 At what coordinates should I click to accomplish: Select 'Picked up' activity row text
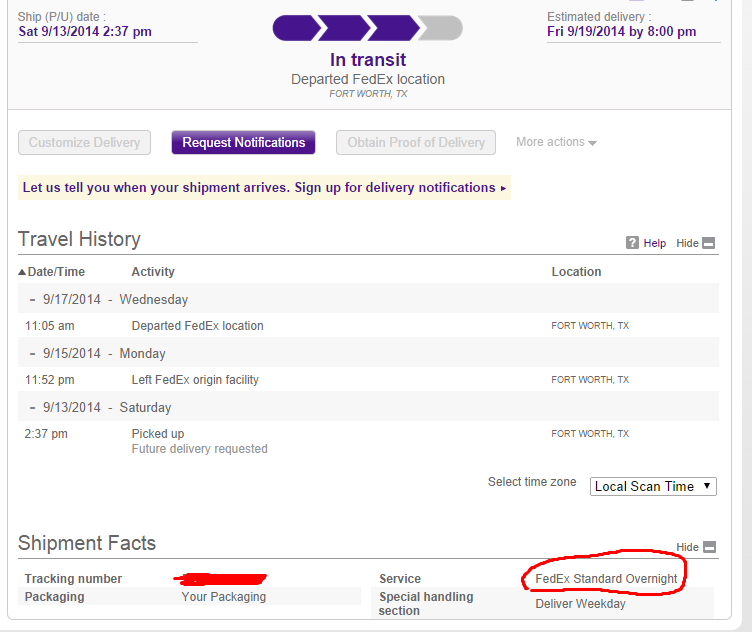[158, 434]
